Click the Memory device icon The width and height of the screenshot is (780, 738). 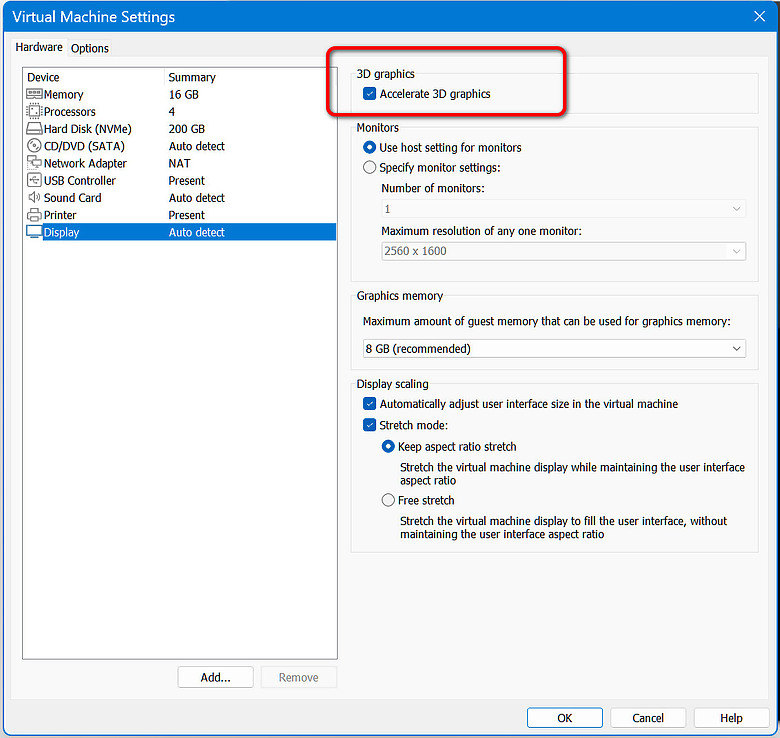34,94
